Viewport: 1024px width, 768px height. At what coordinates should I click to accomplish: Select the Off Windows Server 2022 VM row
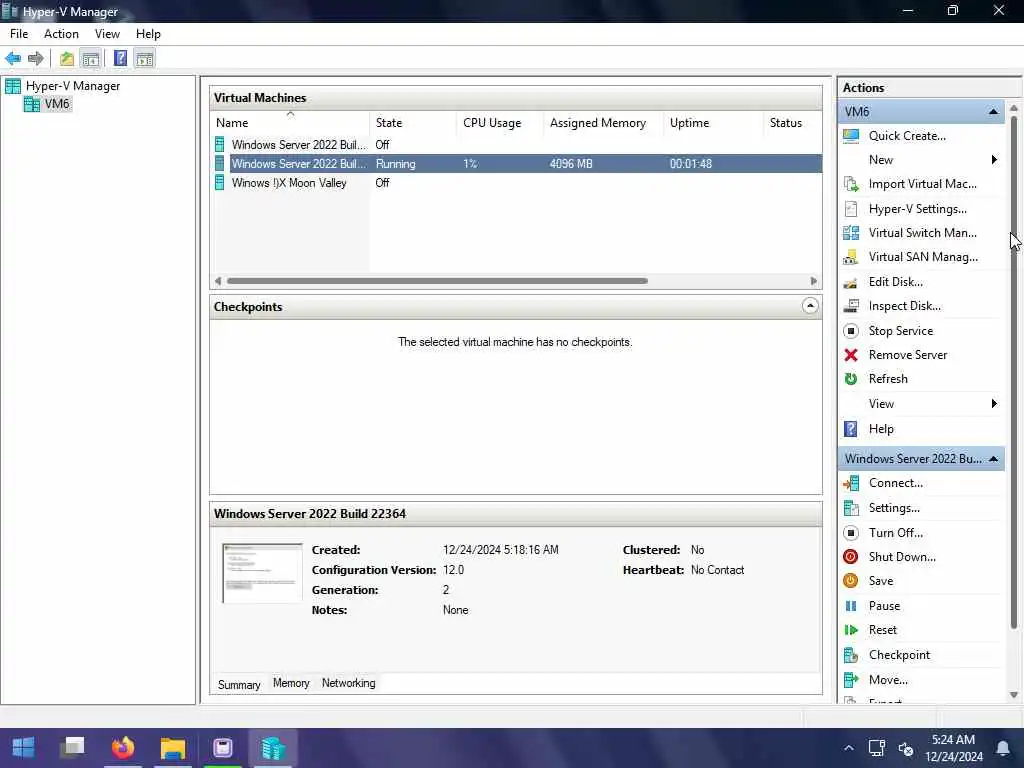pyautogui.click(x=517, y=145)
